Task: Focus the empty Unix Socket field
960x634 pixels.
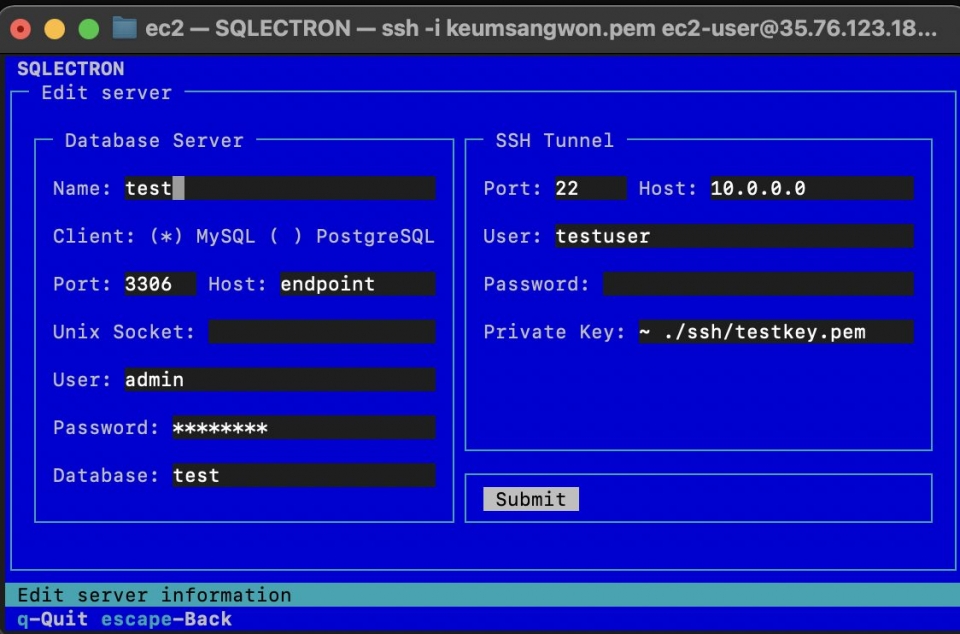Action: 321,332
